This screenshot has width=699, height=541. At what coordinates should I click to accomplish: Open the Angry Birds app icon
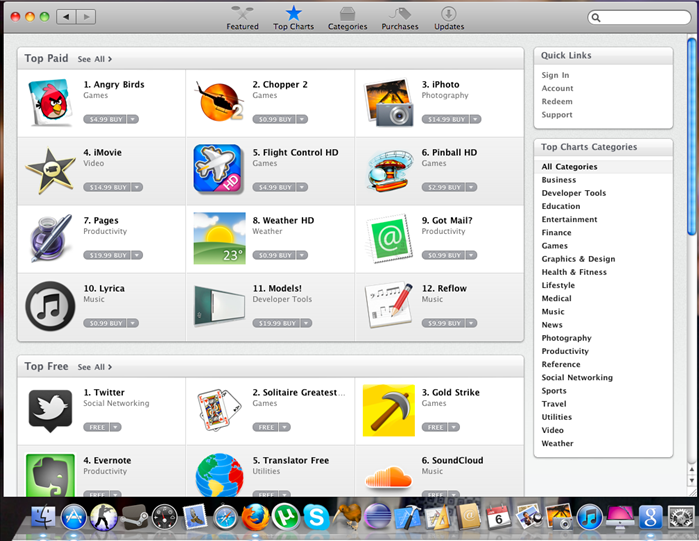click(50, 102)
